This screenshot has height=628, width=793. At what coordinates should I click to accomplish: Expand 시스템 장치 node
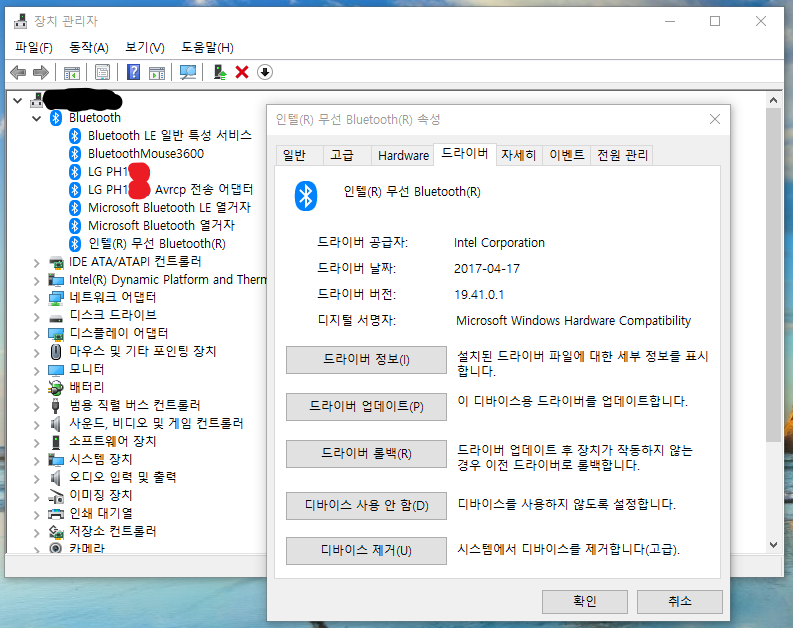[x=36, y=460]
